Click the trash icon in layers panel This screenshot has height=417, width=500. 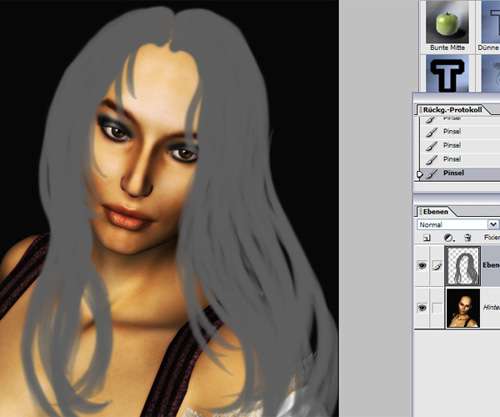(x=467, y=238)
